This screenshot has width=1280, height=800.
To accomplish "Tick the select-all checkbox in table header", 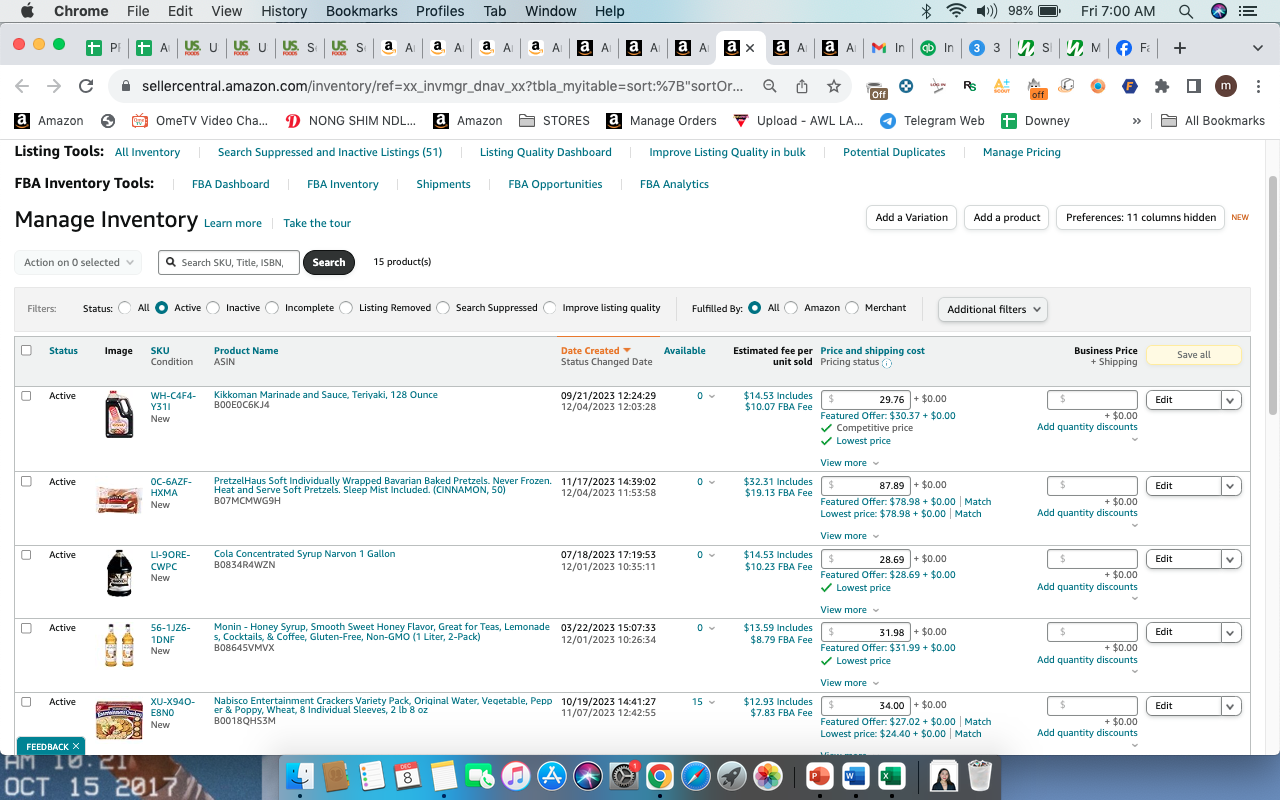I will 26,350.
